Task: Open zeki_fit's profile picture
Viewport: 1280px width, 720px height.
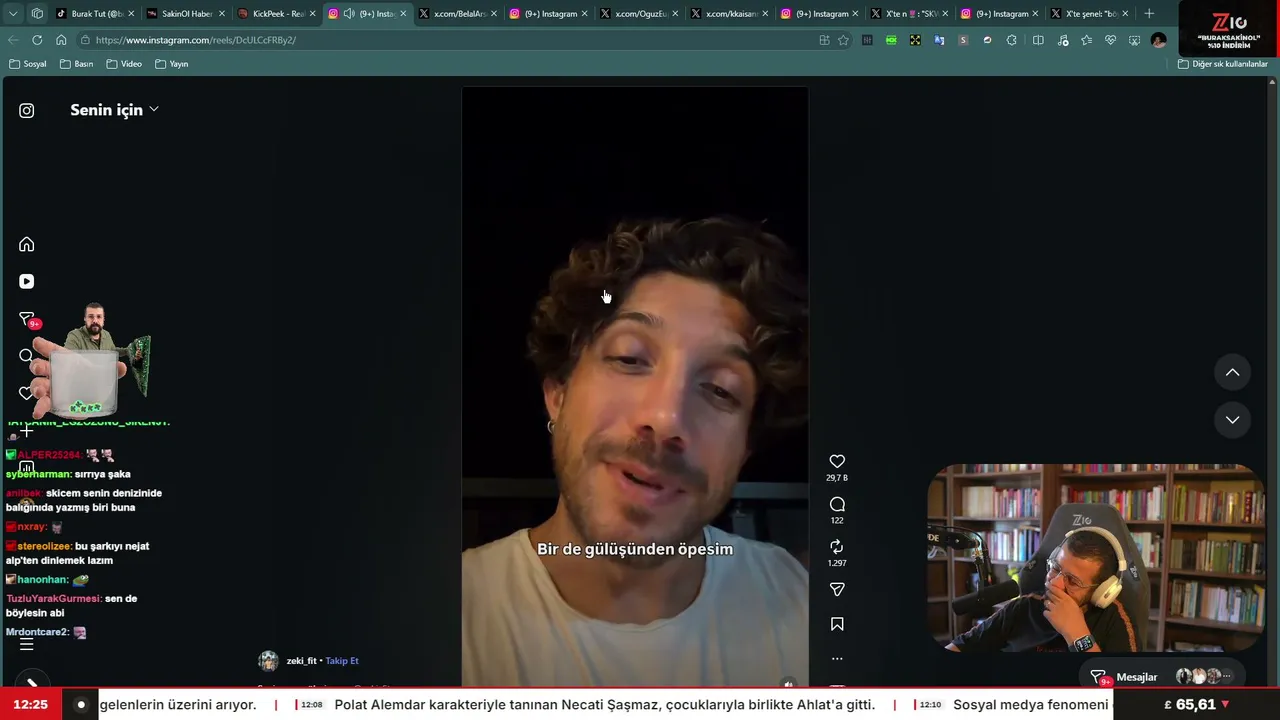Action: tap(268, 661)
